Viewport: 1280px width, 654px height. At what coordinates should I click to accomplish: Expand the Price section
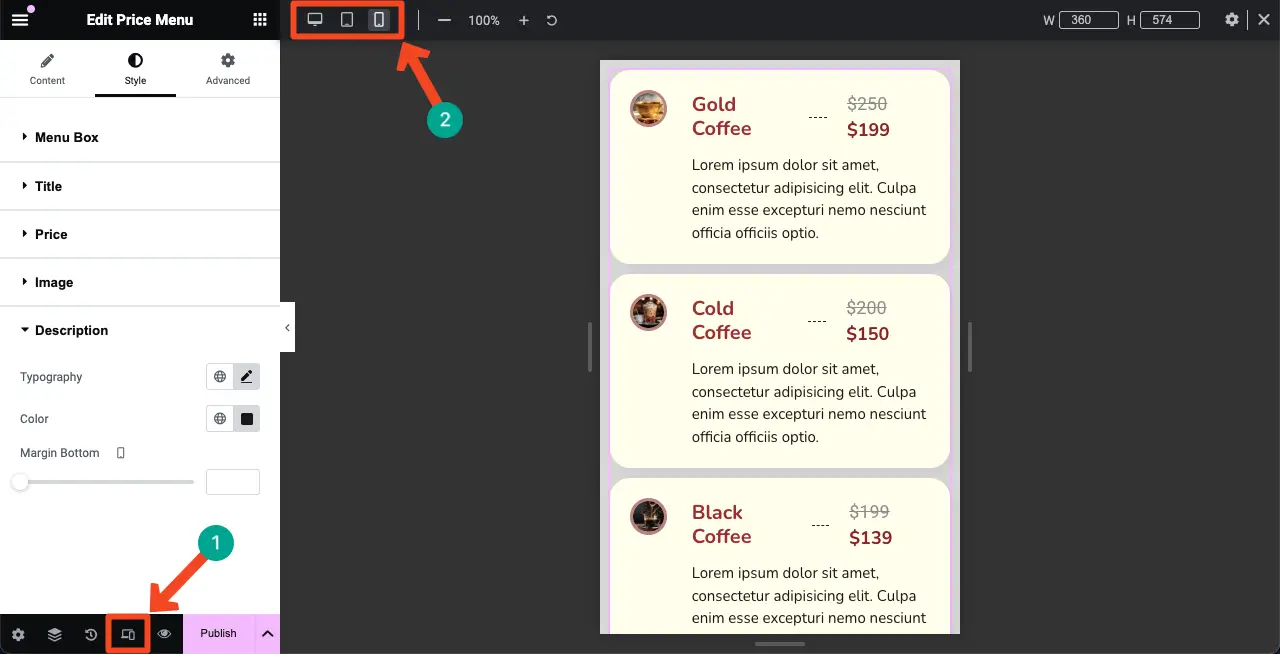click(139, 234)
